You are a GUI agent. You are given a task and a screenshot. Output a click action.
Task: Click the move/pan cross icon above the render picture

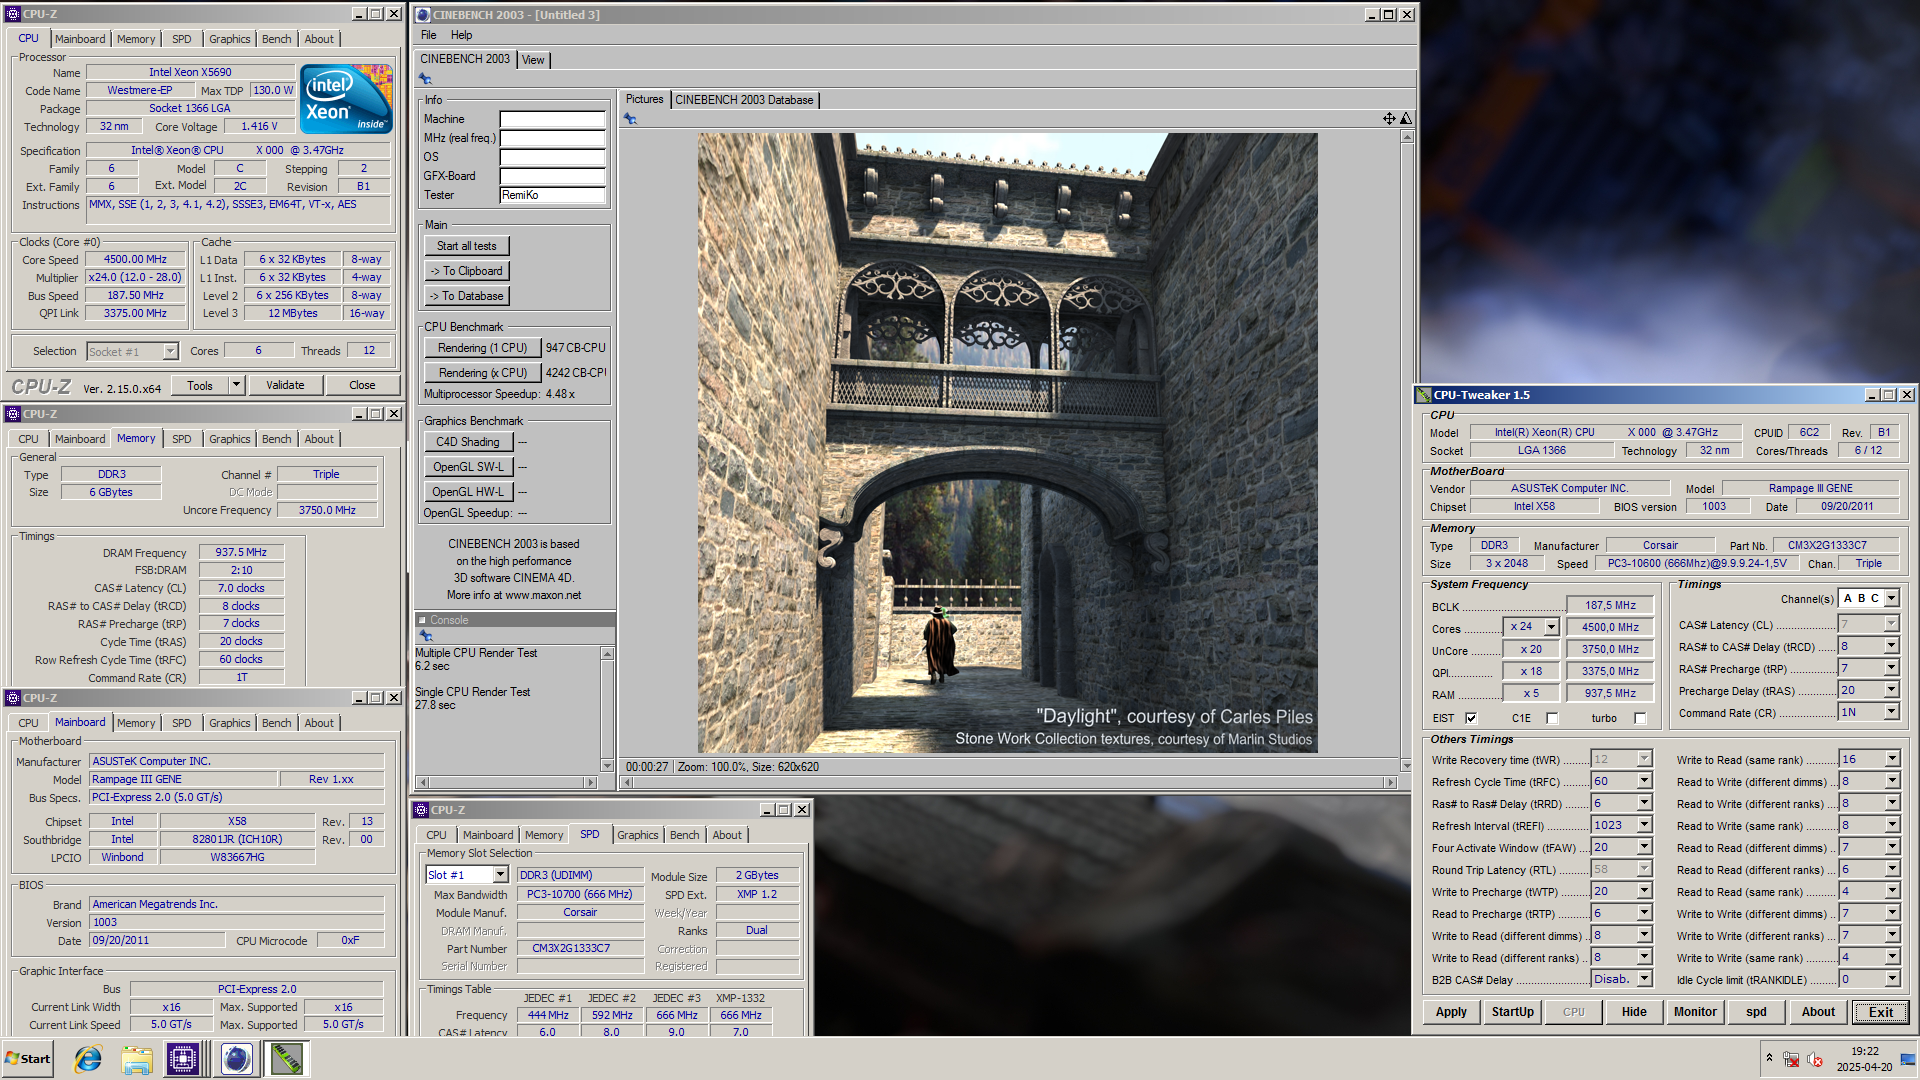point(1389,119)
